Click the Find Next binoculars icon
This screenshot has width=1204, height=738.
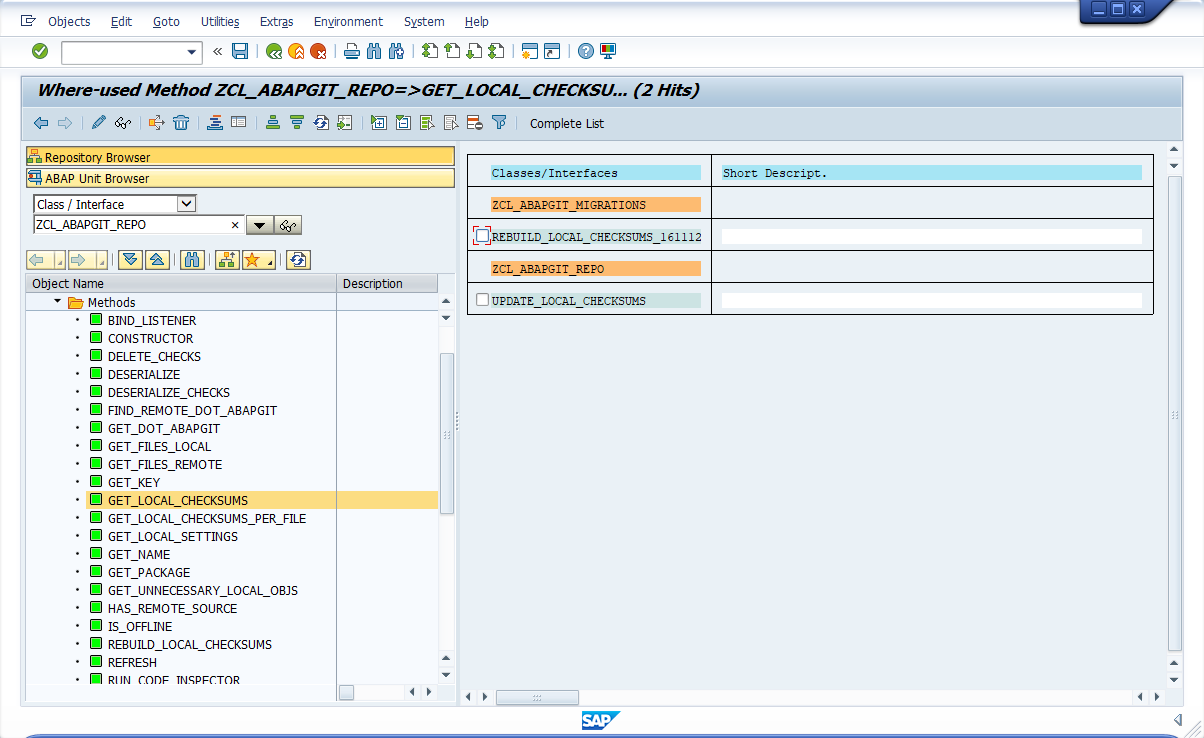[x=396, y=51]
